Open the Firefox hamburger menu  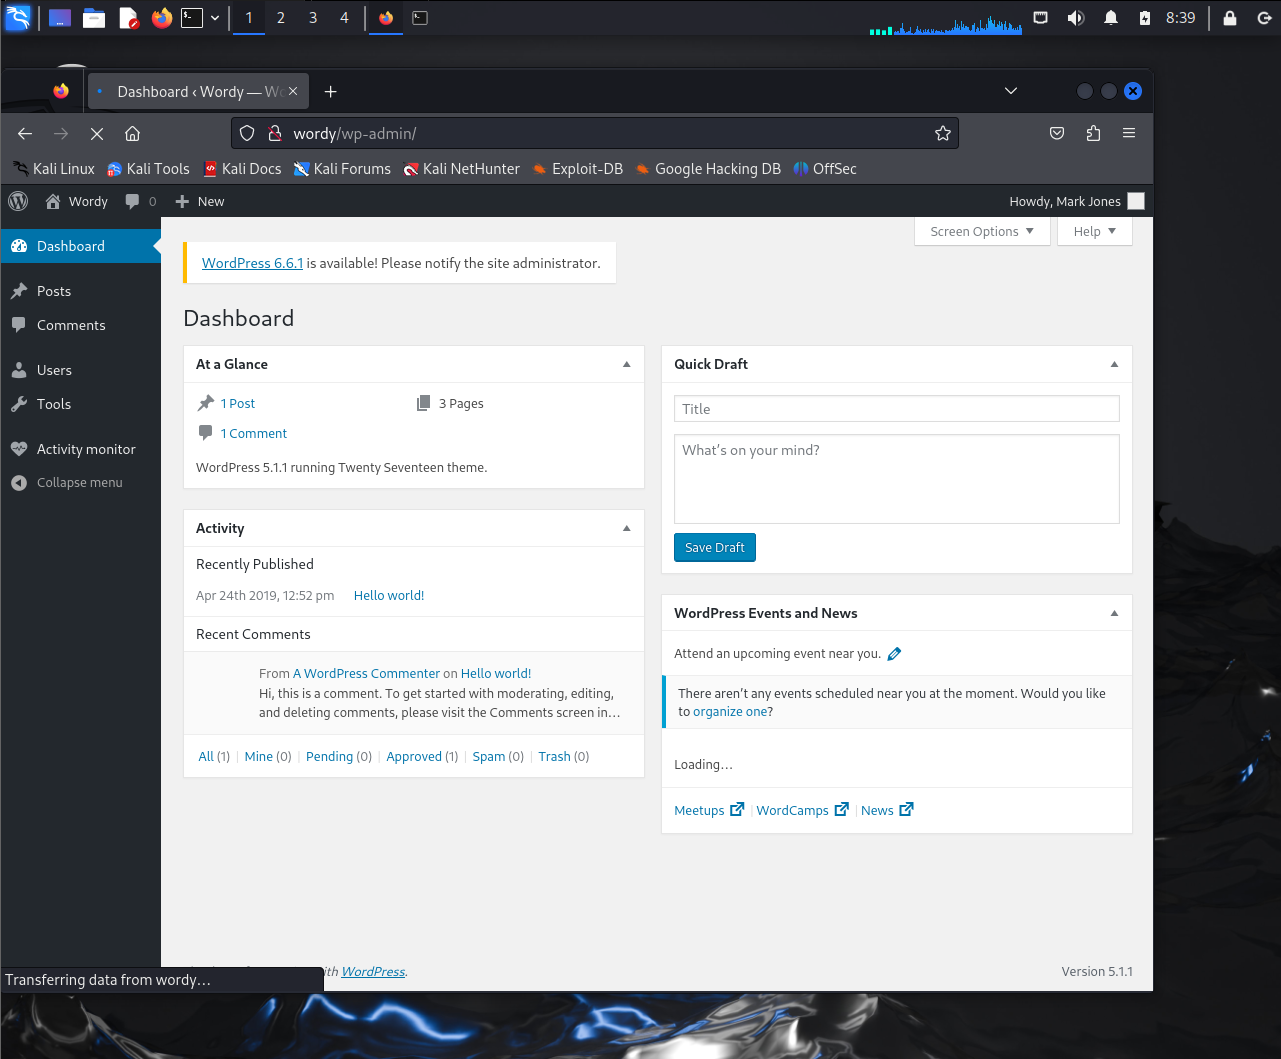[1129, 133]
